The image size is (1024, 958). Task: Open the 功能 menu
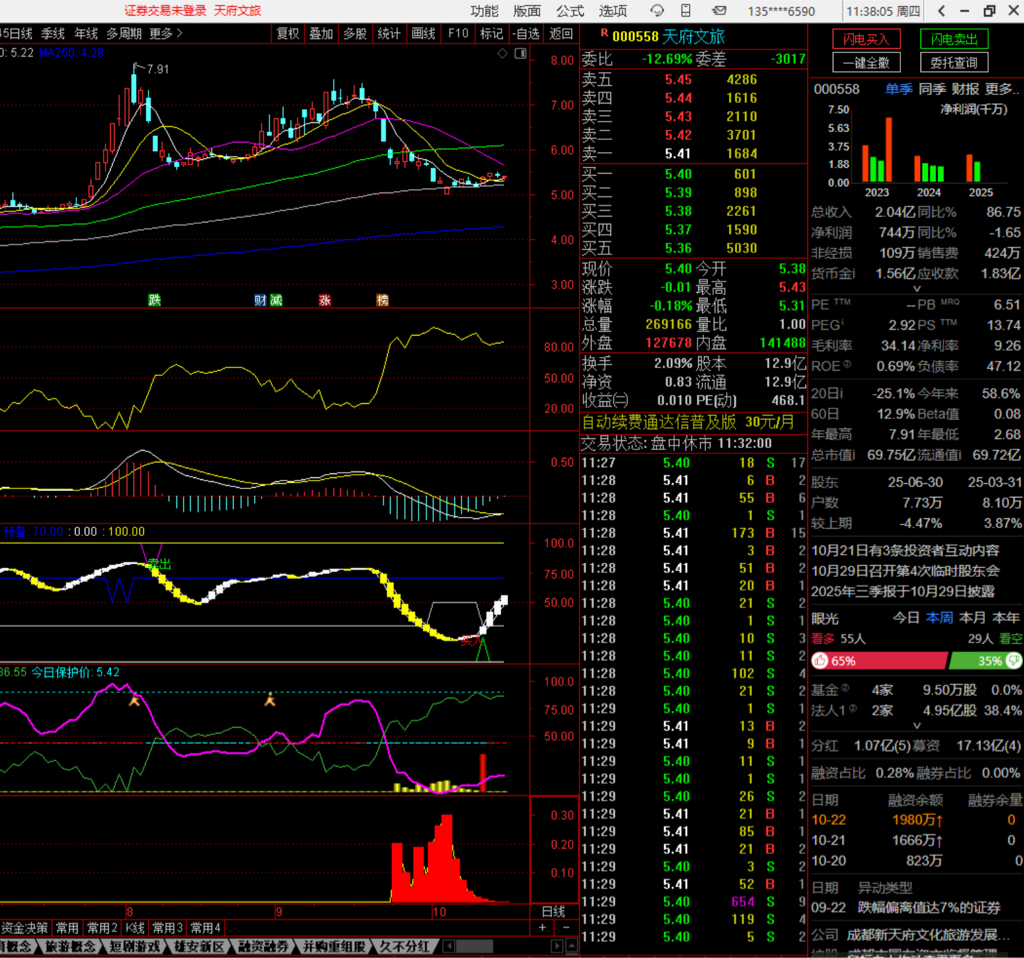coord(485,11)
